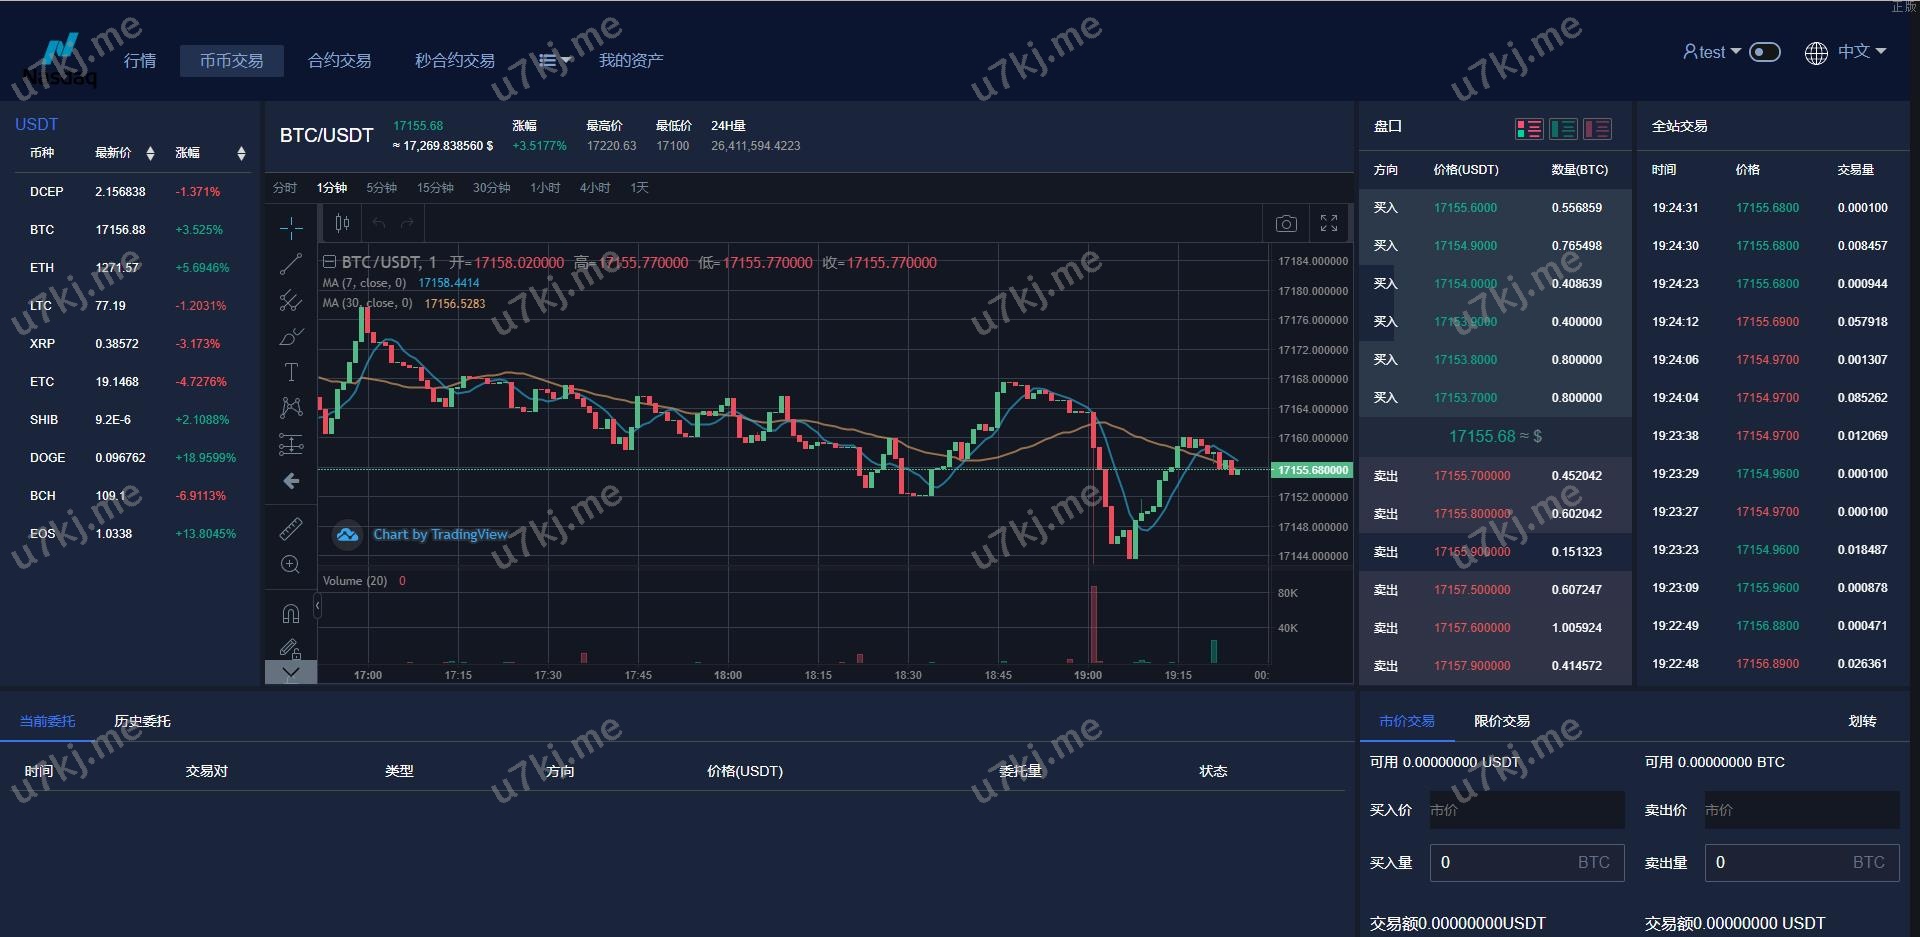
Task: Select the crosshair cursor tool
Action: [x=291, y=228]
